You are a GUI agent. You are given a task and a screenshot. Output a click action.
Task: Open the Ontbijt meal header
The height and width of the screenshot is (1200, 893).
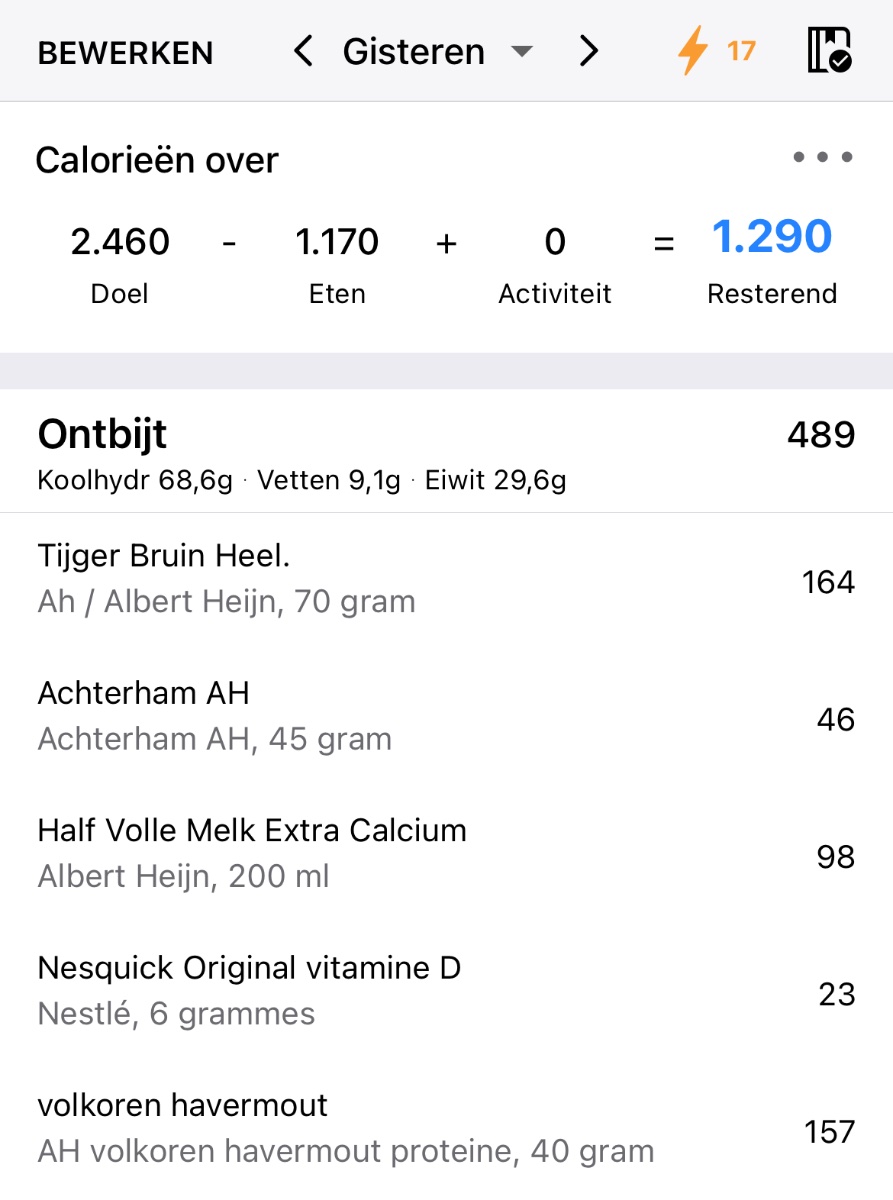[103, 435]
